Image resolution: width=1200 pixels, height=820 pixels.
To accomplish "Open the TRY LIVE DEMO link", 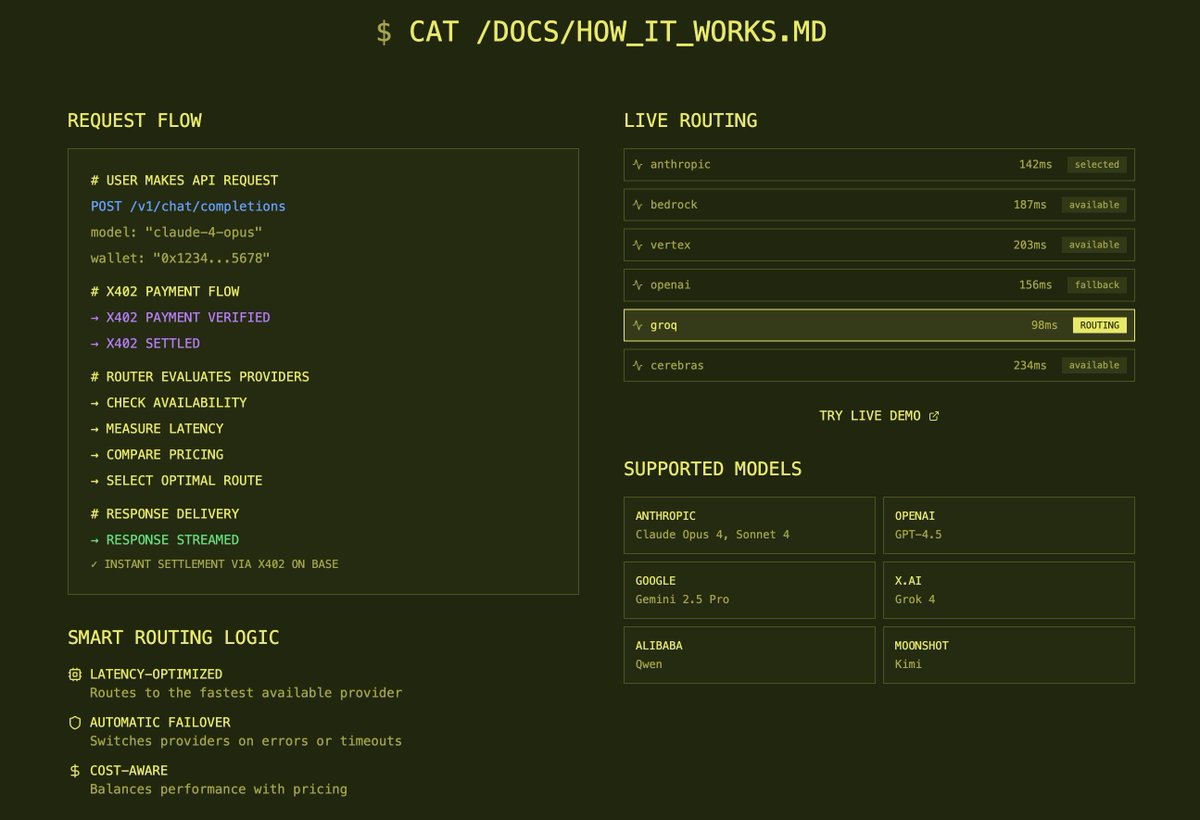I will click(879, 416).
